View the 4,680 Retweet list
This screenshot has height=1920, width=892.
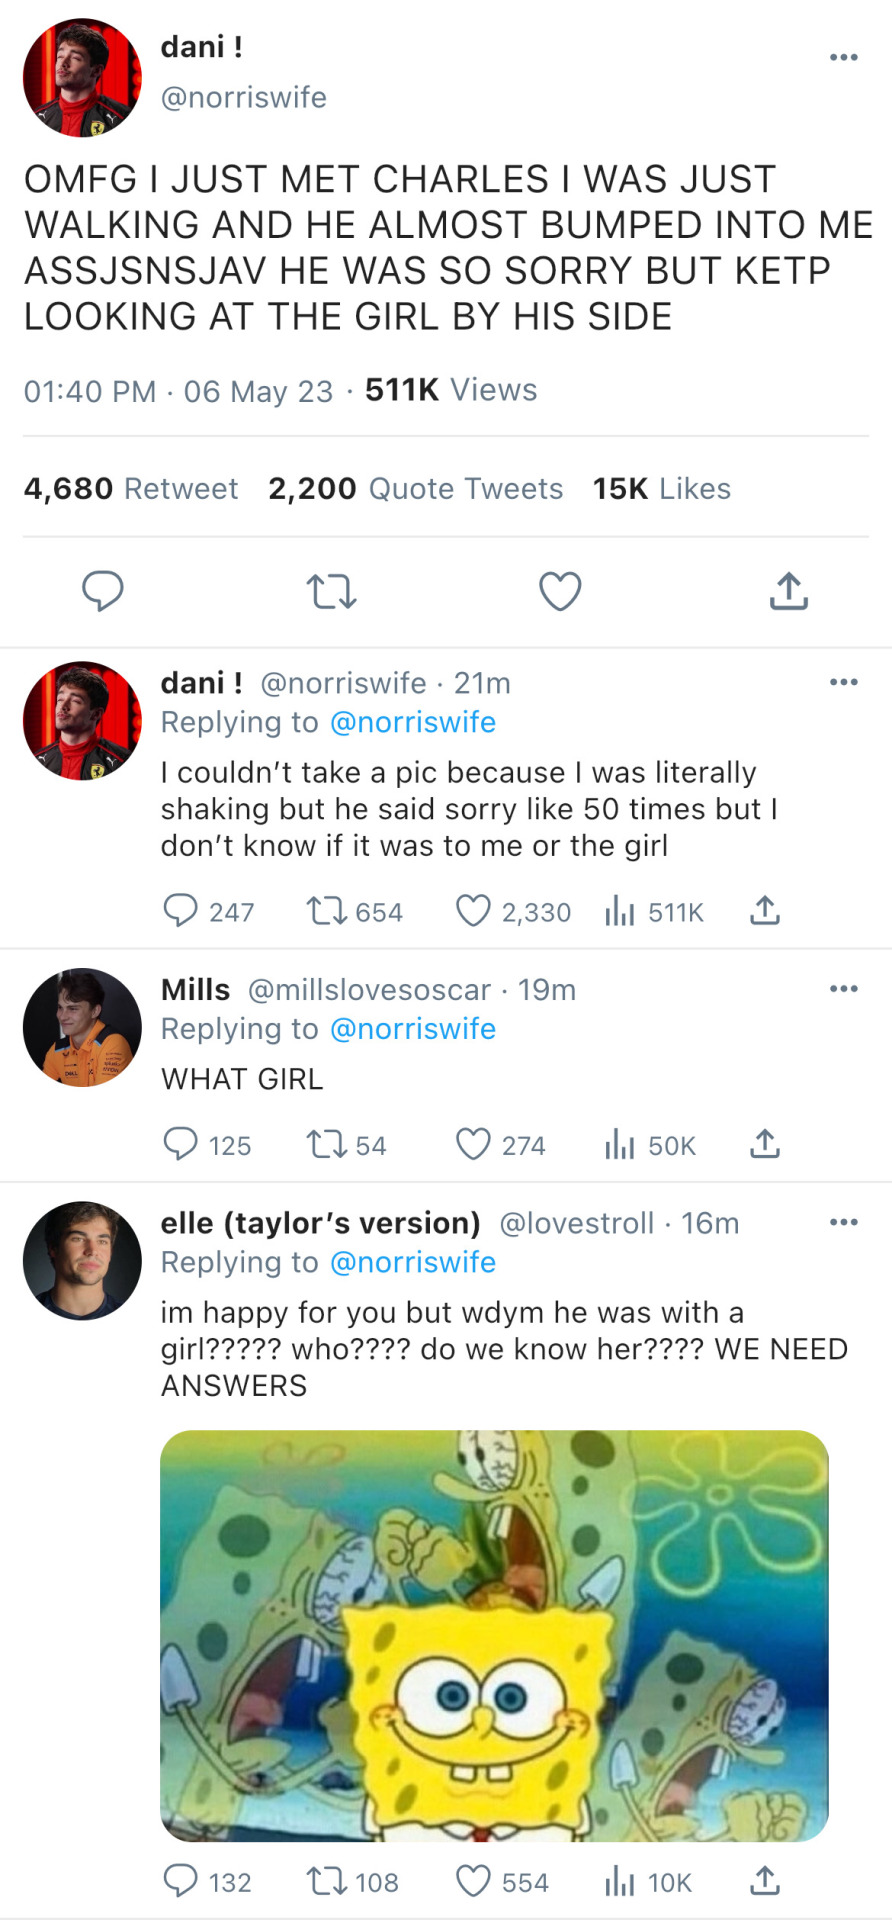131,489
